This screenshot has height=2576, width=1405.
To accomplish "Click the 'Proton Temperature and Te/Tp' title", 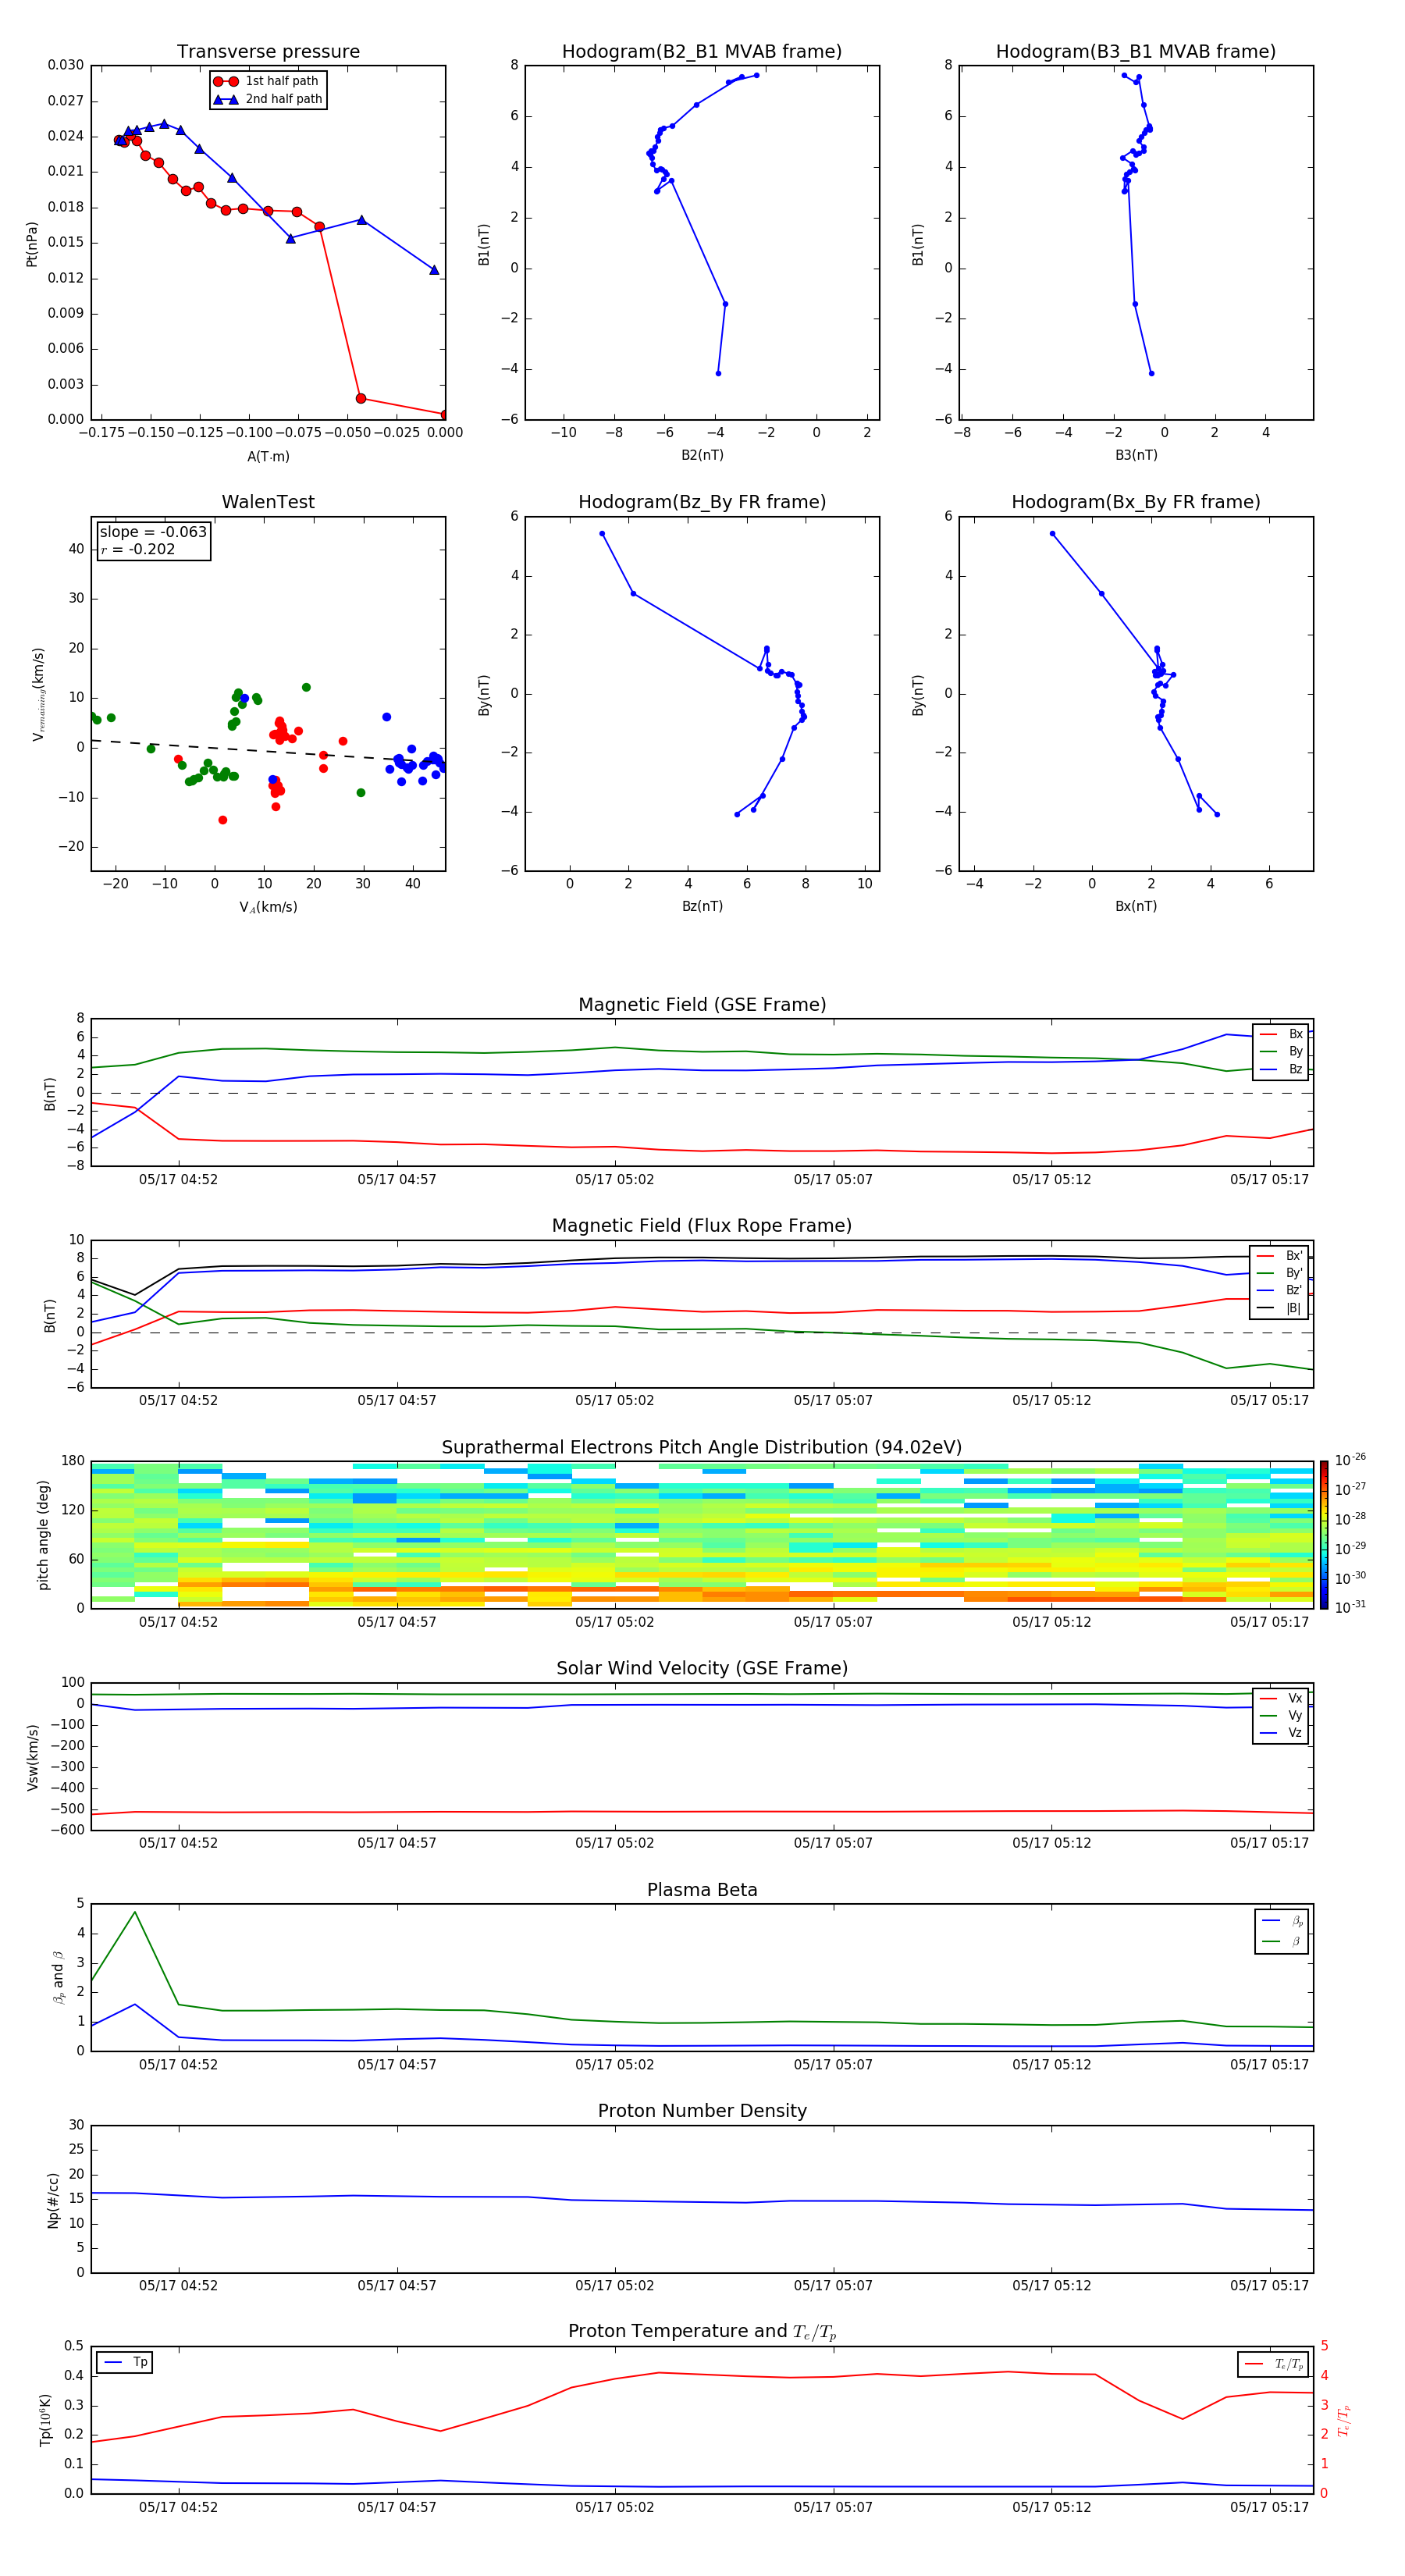I will tap(702, 2332).
